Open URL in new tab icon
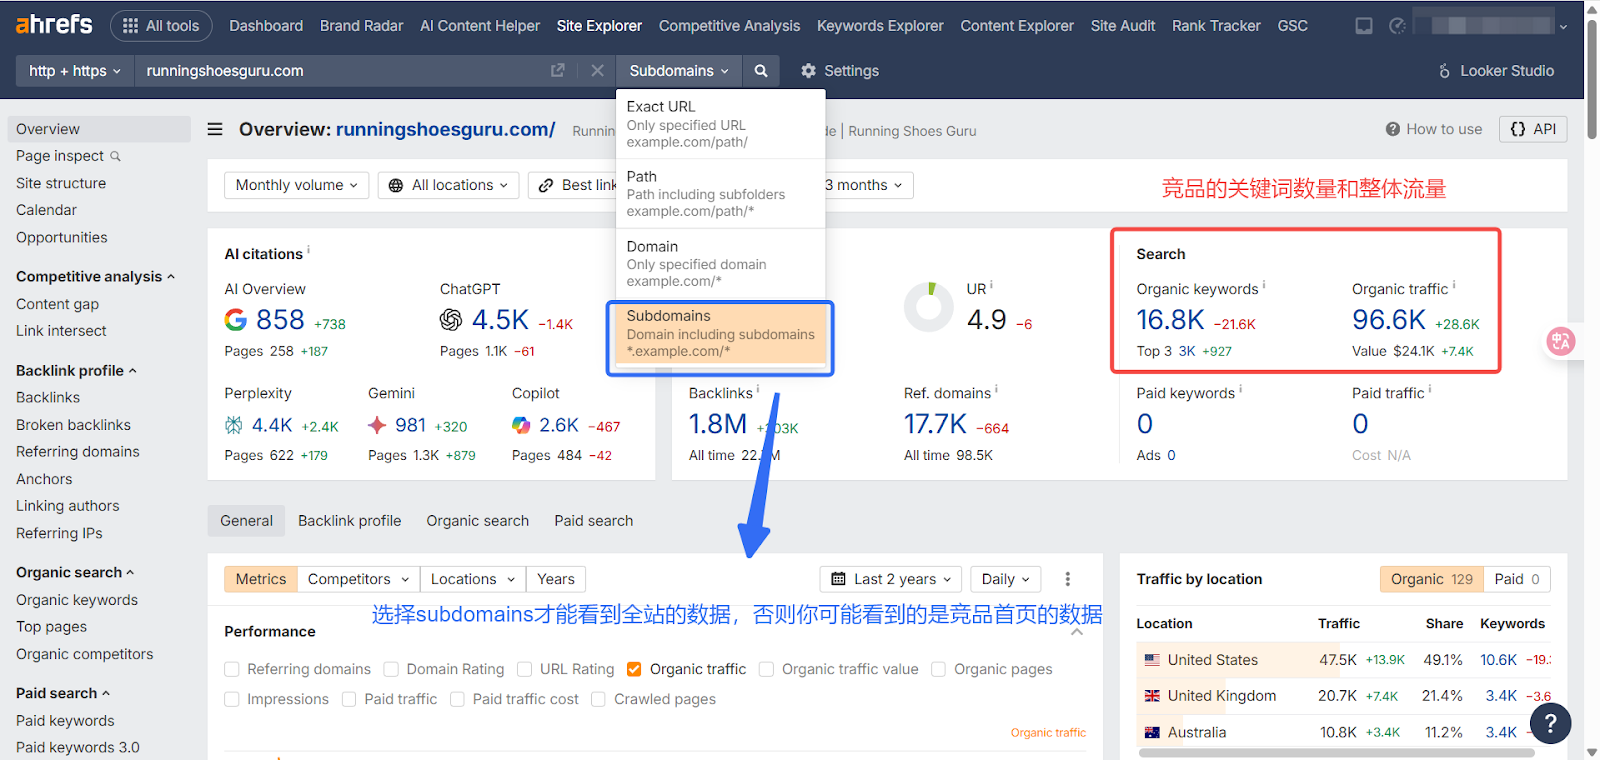 point(558,71)
